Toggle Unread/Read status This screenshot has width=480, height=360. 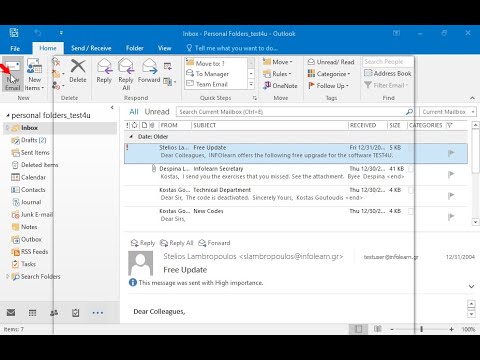(331, 62)
